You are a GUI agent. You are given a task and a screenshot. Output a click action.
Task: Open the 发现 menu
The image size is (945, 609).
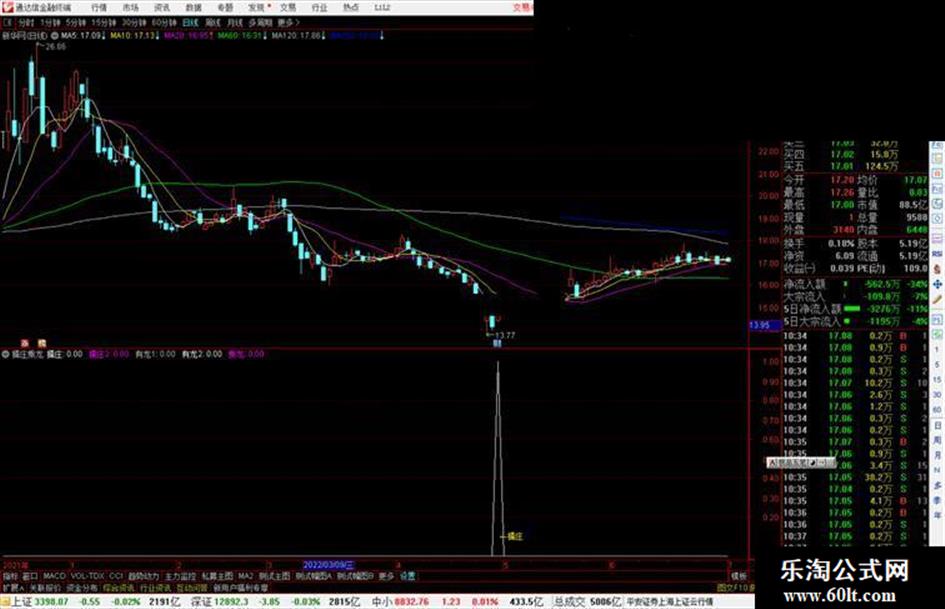tap(257, 8)
